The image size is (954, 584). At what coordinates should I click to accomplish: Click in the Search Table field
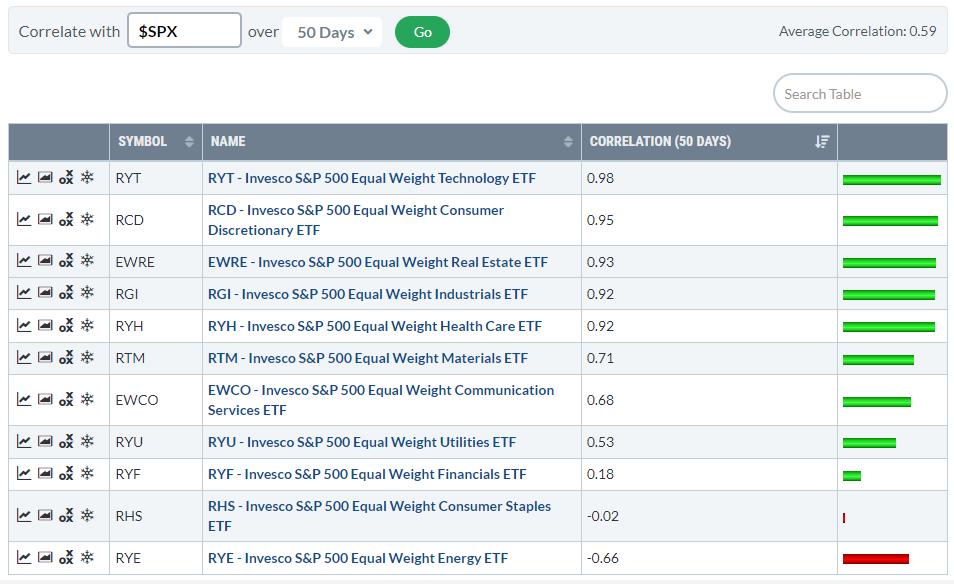coord(859,94)
